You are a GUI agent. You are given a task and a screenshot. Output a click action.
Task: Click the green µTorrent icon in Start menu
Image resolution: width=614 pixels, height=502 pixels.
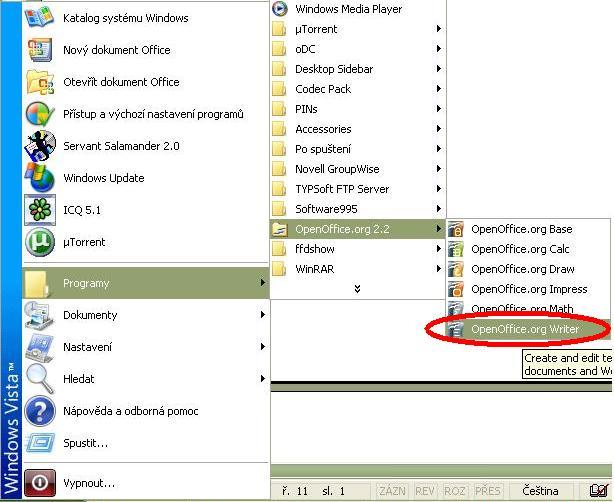pos(40,242)
